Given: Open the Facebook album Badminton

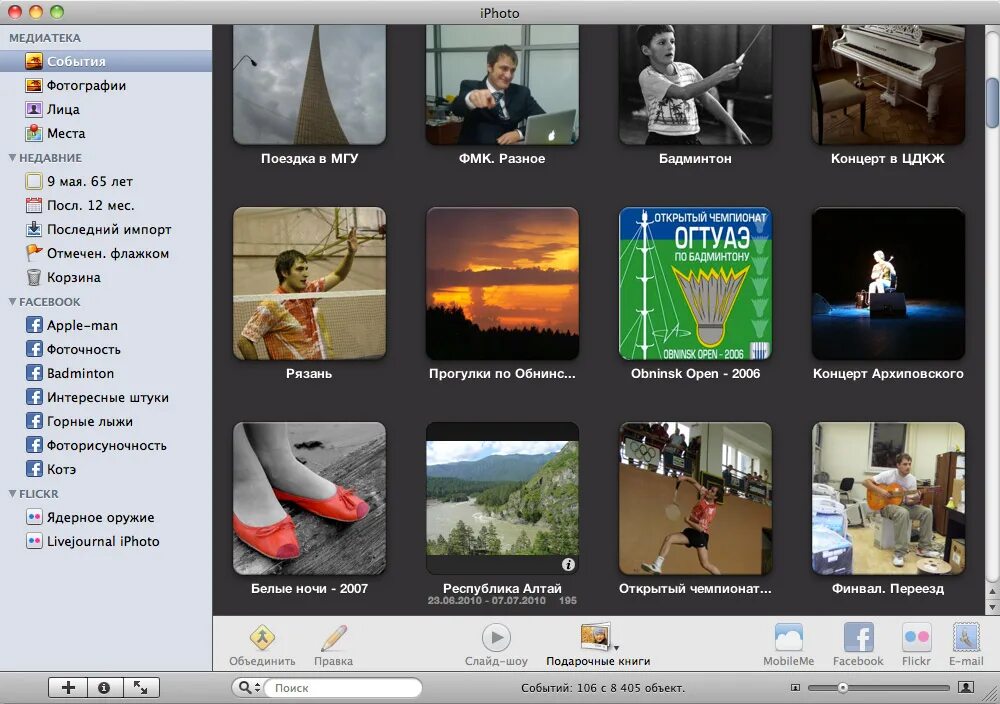Looking at the screenshot, I should pos(106,373).
